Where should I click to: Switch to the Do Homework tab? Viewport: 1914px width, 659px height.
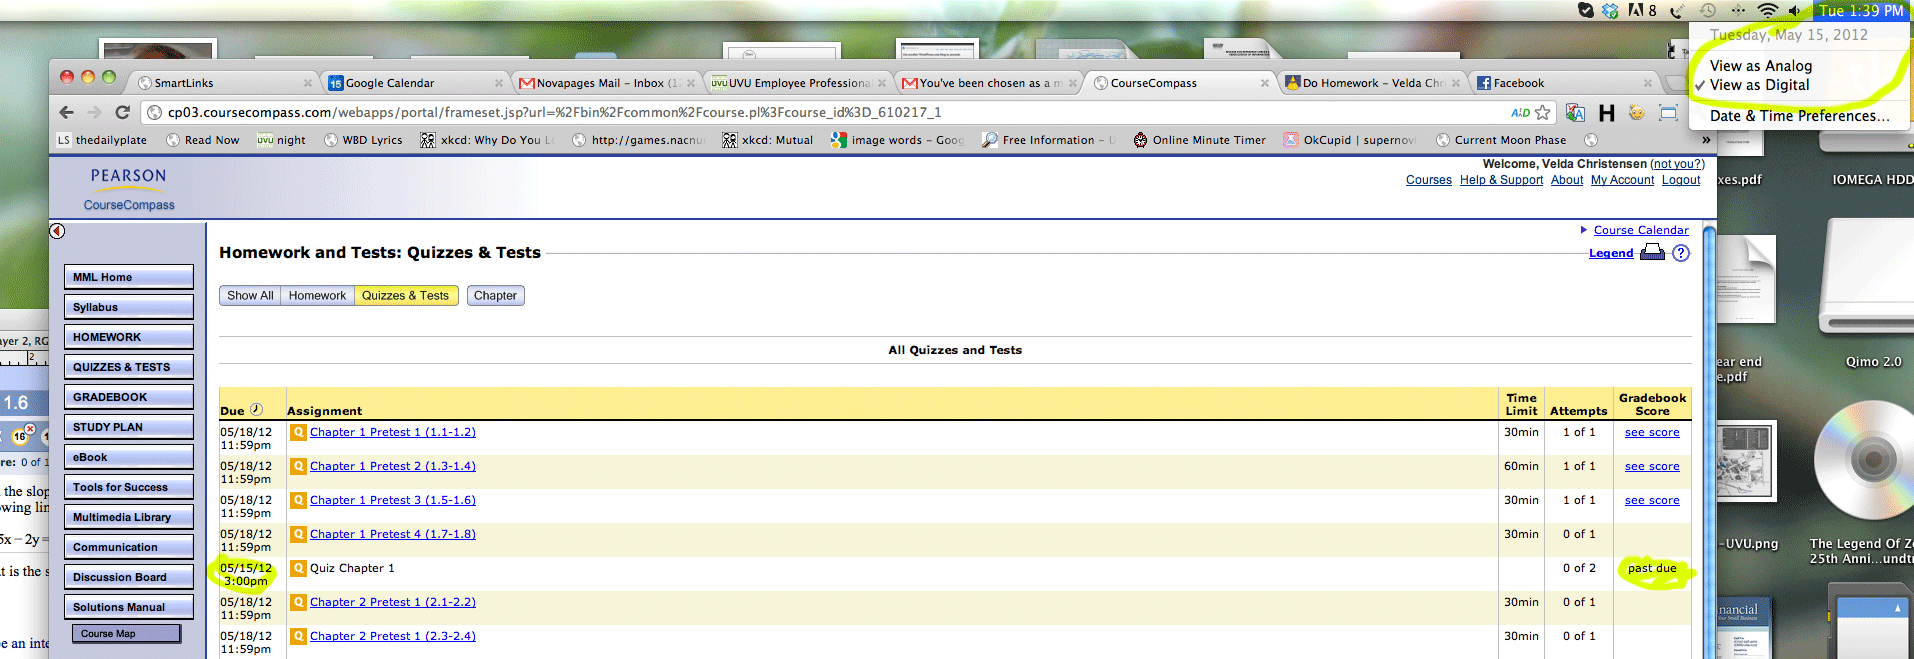(1373, 83)
